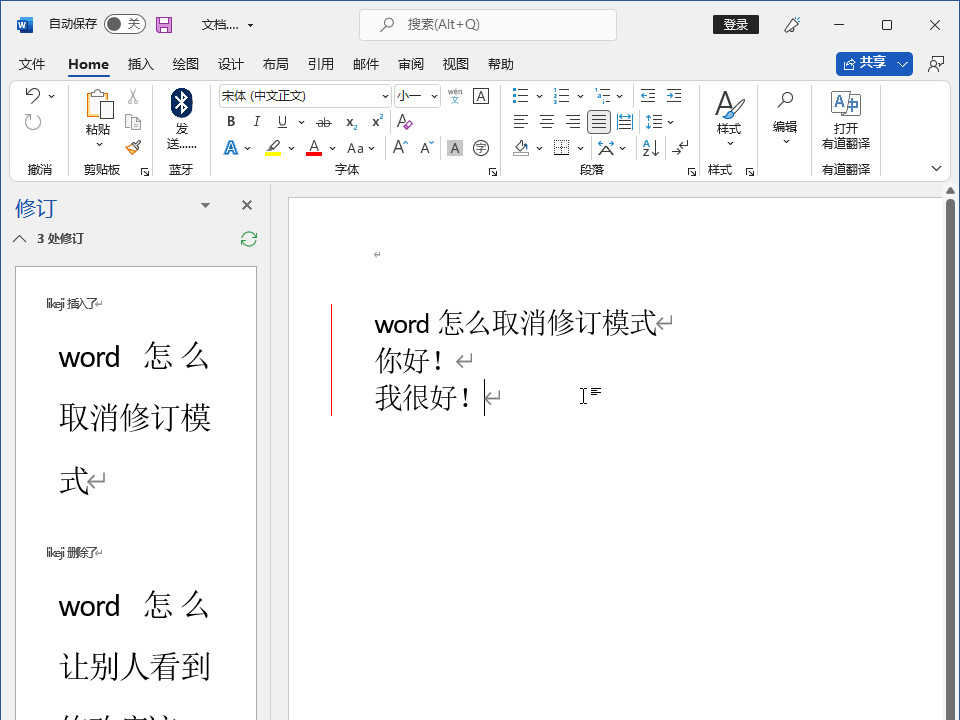Save document with floppy disk icon
Viewport: 960px width, 720px height.
(x=164, y=24)
